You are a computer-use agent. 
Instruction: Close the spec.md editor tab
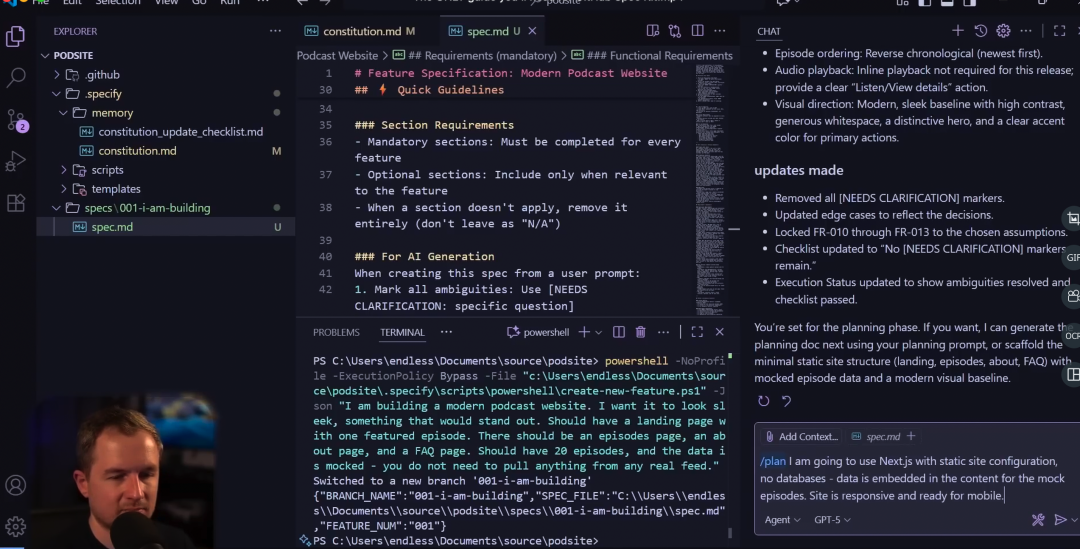pos(532,31)
